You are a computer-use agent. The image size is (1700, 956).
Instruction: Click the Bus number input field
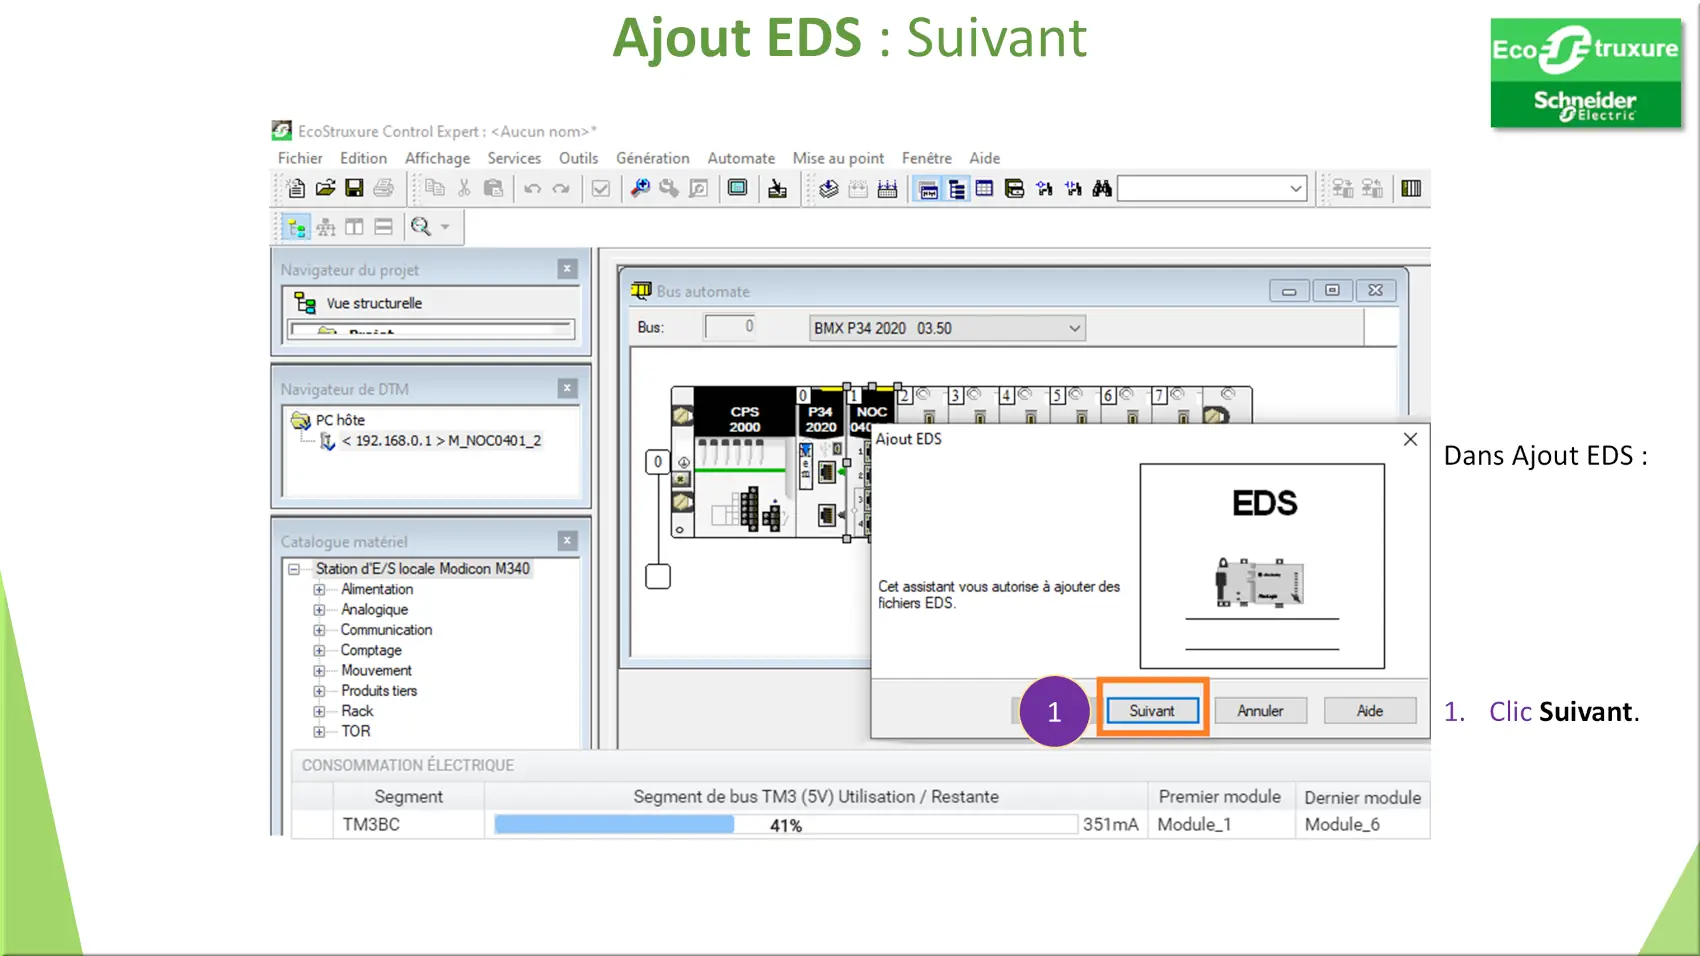click(x=730, y=327)
